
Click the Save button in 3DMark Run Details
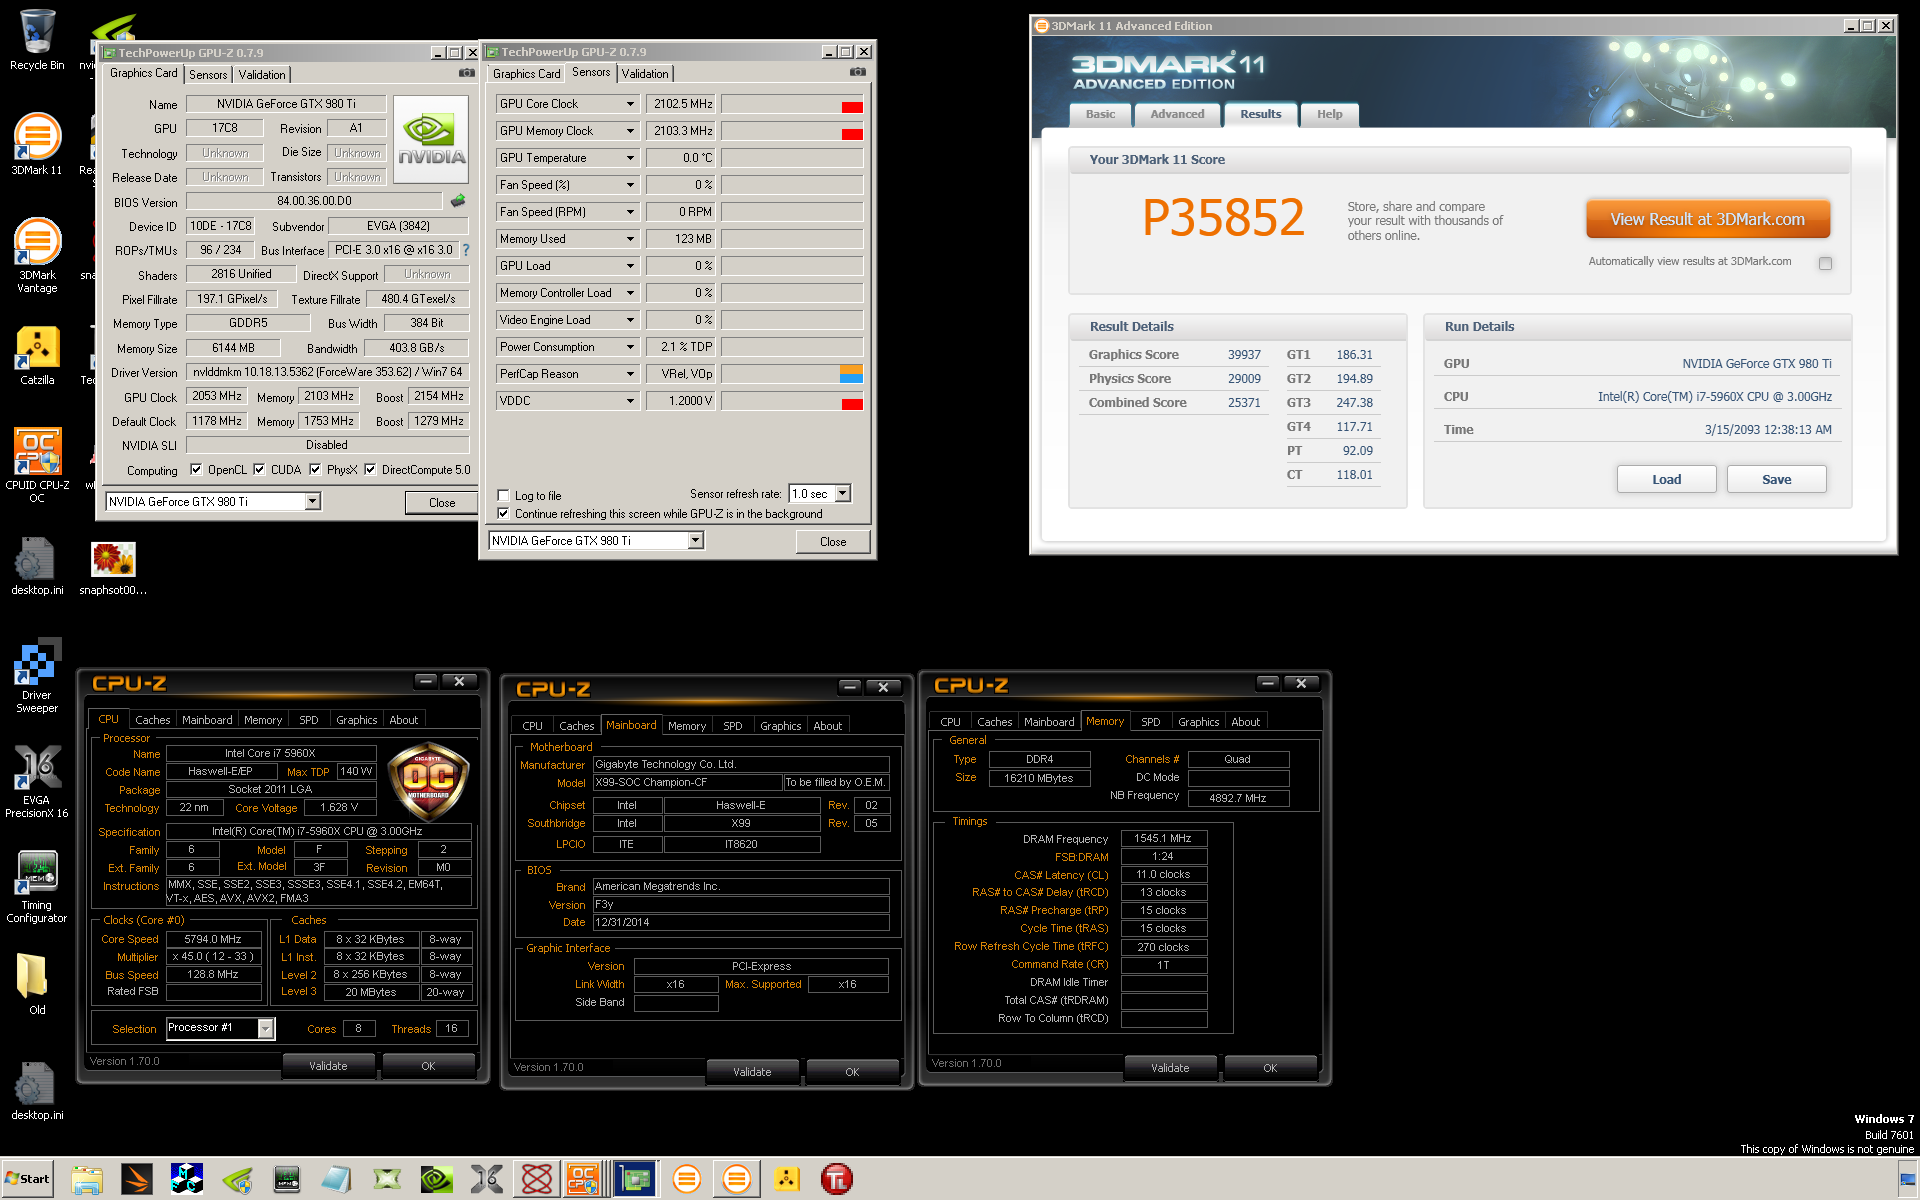(1776, 479)
